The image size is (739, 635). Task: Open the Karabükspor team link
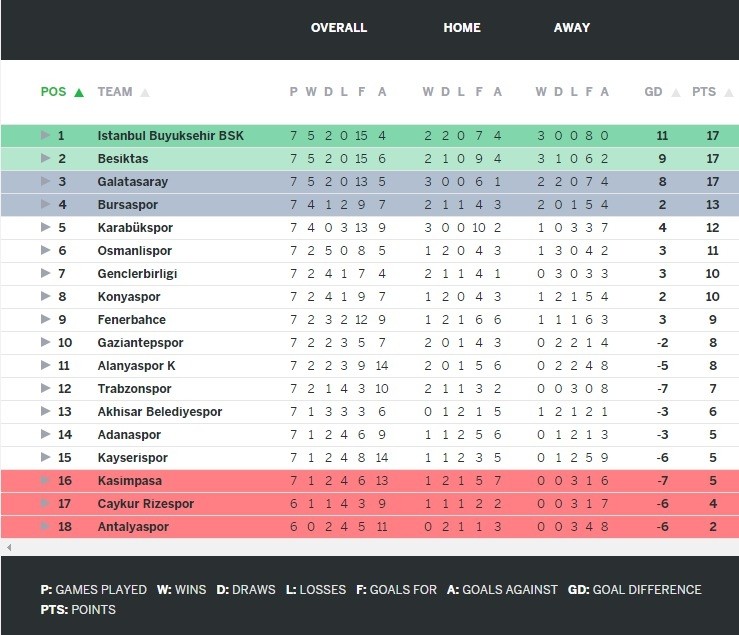click(135, 227)
